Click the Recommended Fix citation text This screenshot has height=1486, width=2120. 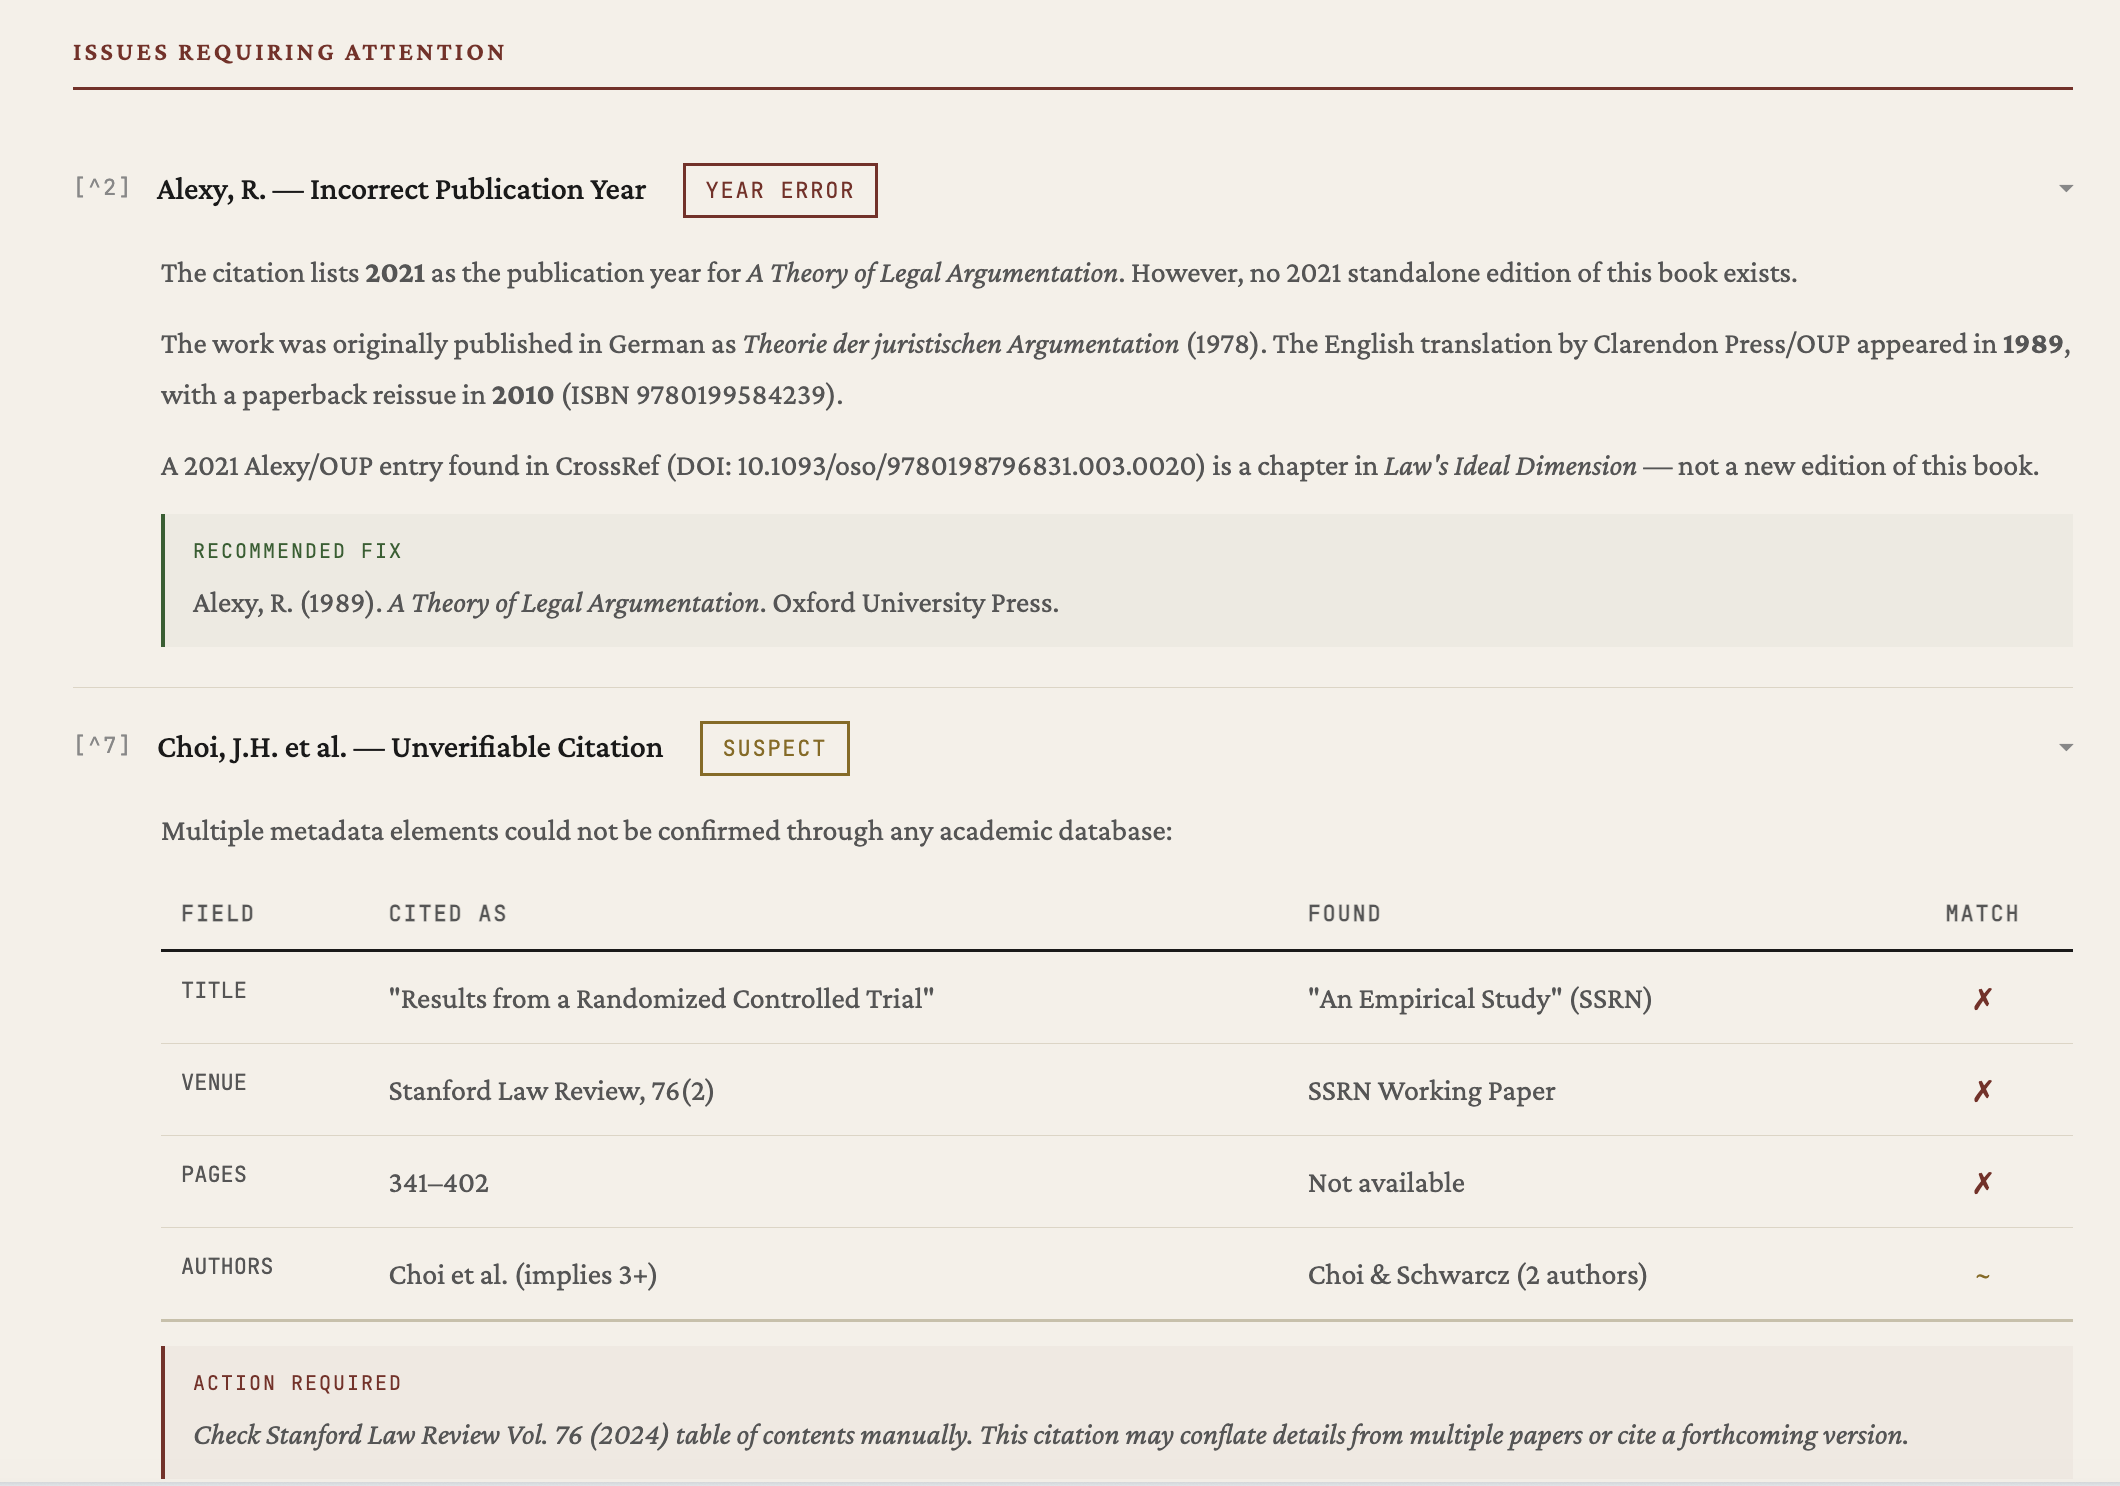point(625,603)
